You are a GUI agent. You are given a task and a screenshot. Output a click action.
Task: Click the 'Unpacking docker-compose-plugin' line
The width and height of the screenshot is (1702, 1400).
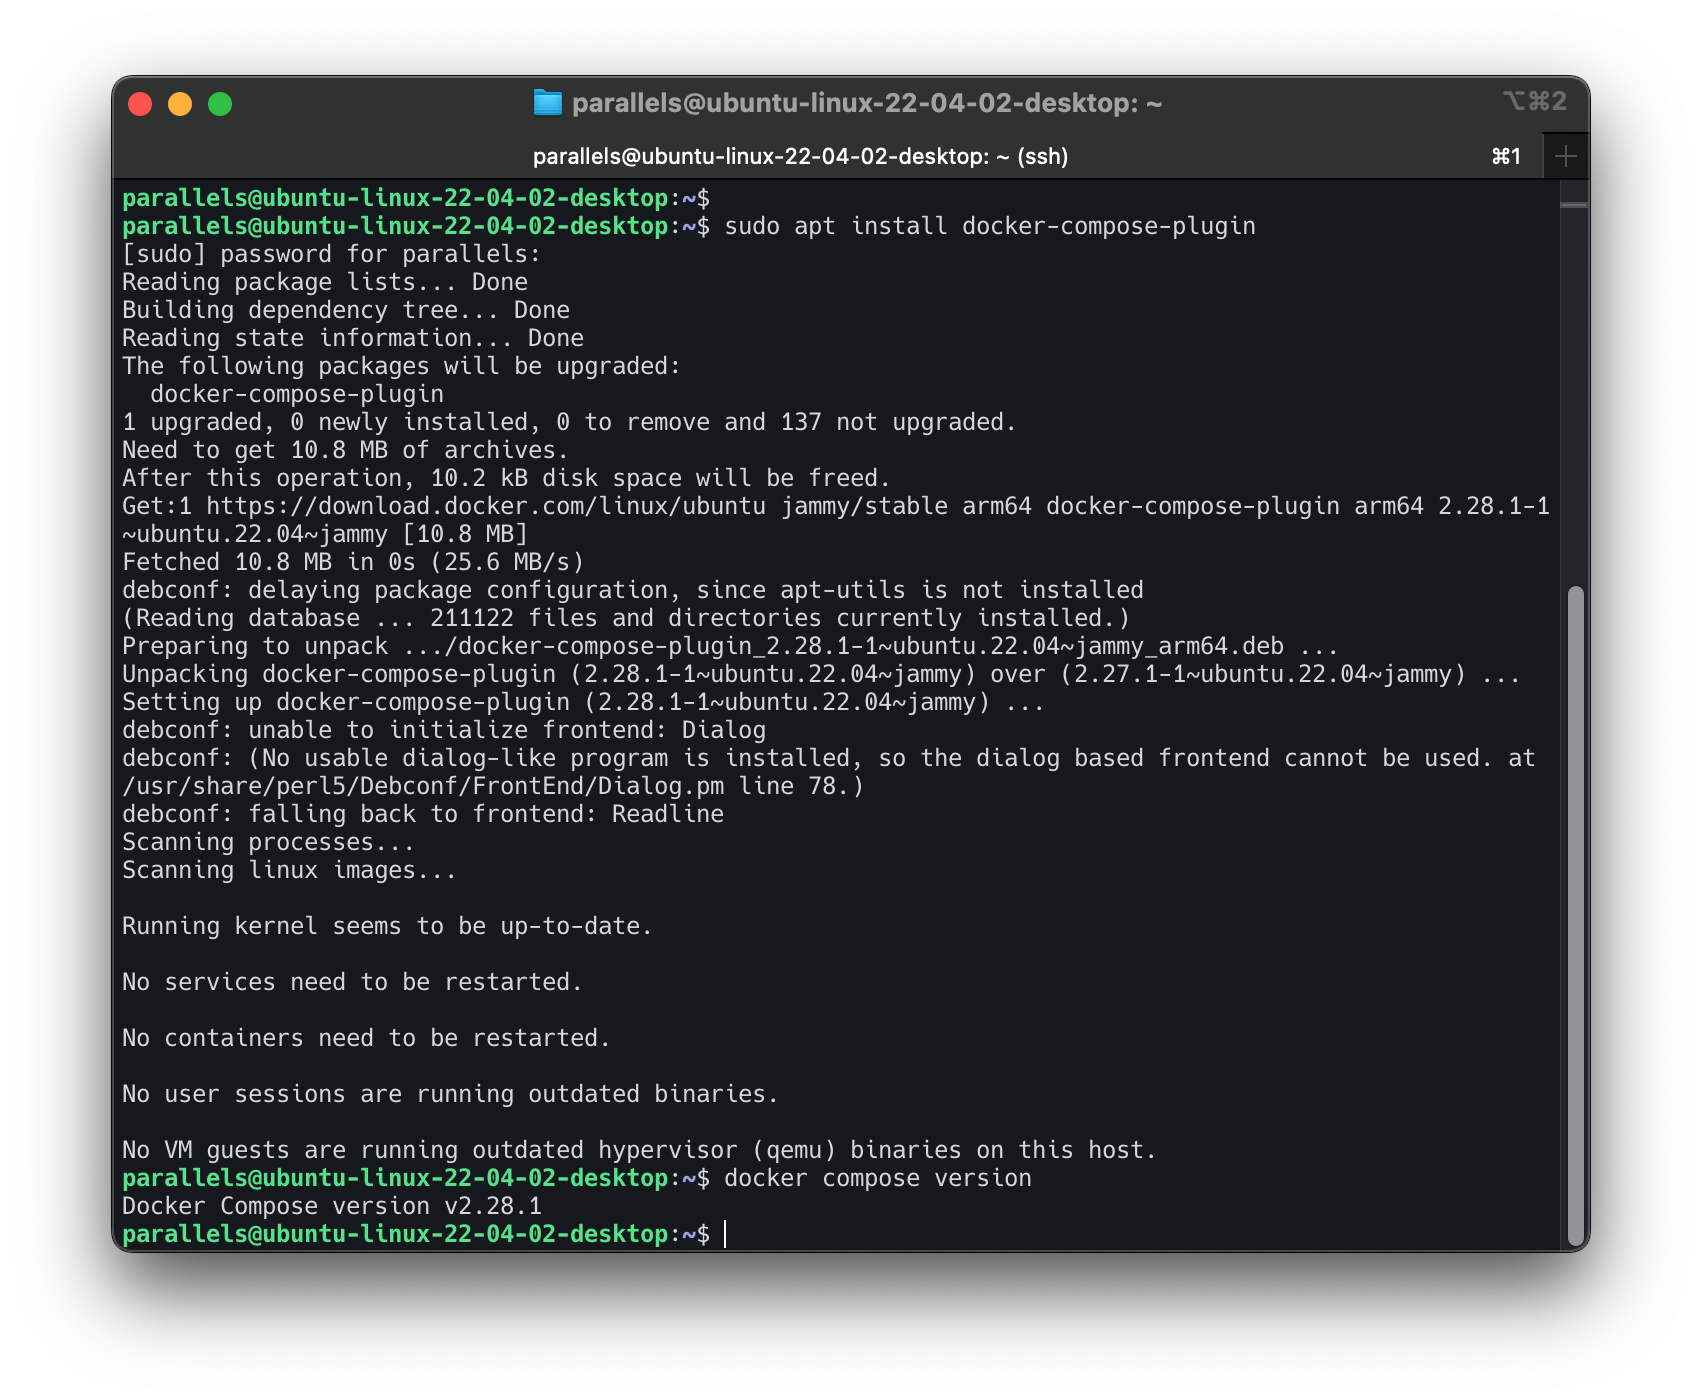pos(821,674)
